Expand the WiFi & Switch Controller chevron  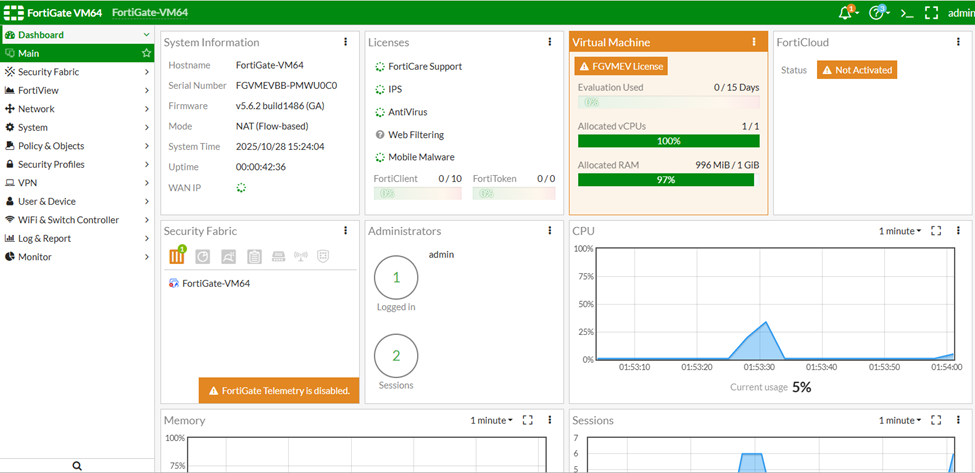(147, 220)
